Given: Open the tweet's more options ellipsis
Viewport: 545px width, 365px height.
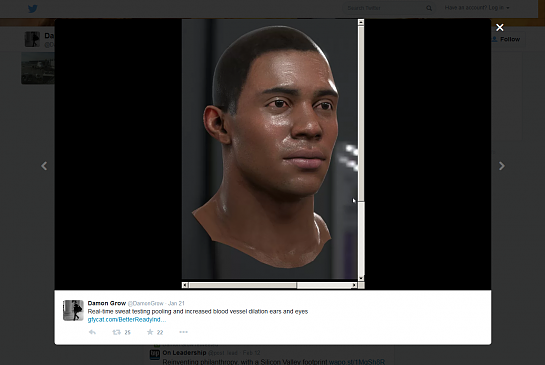Looking at the screenshot, I should [183, 332].
